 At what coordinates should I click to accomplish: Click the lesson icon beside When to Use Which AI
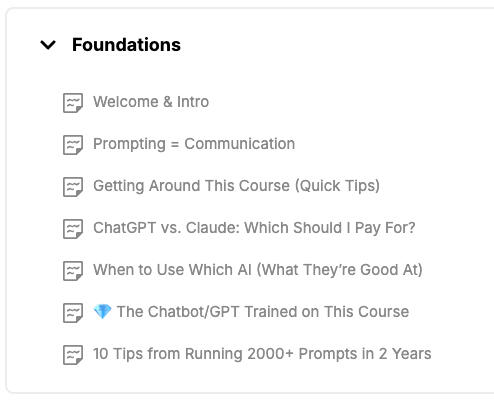click(73, 271)
